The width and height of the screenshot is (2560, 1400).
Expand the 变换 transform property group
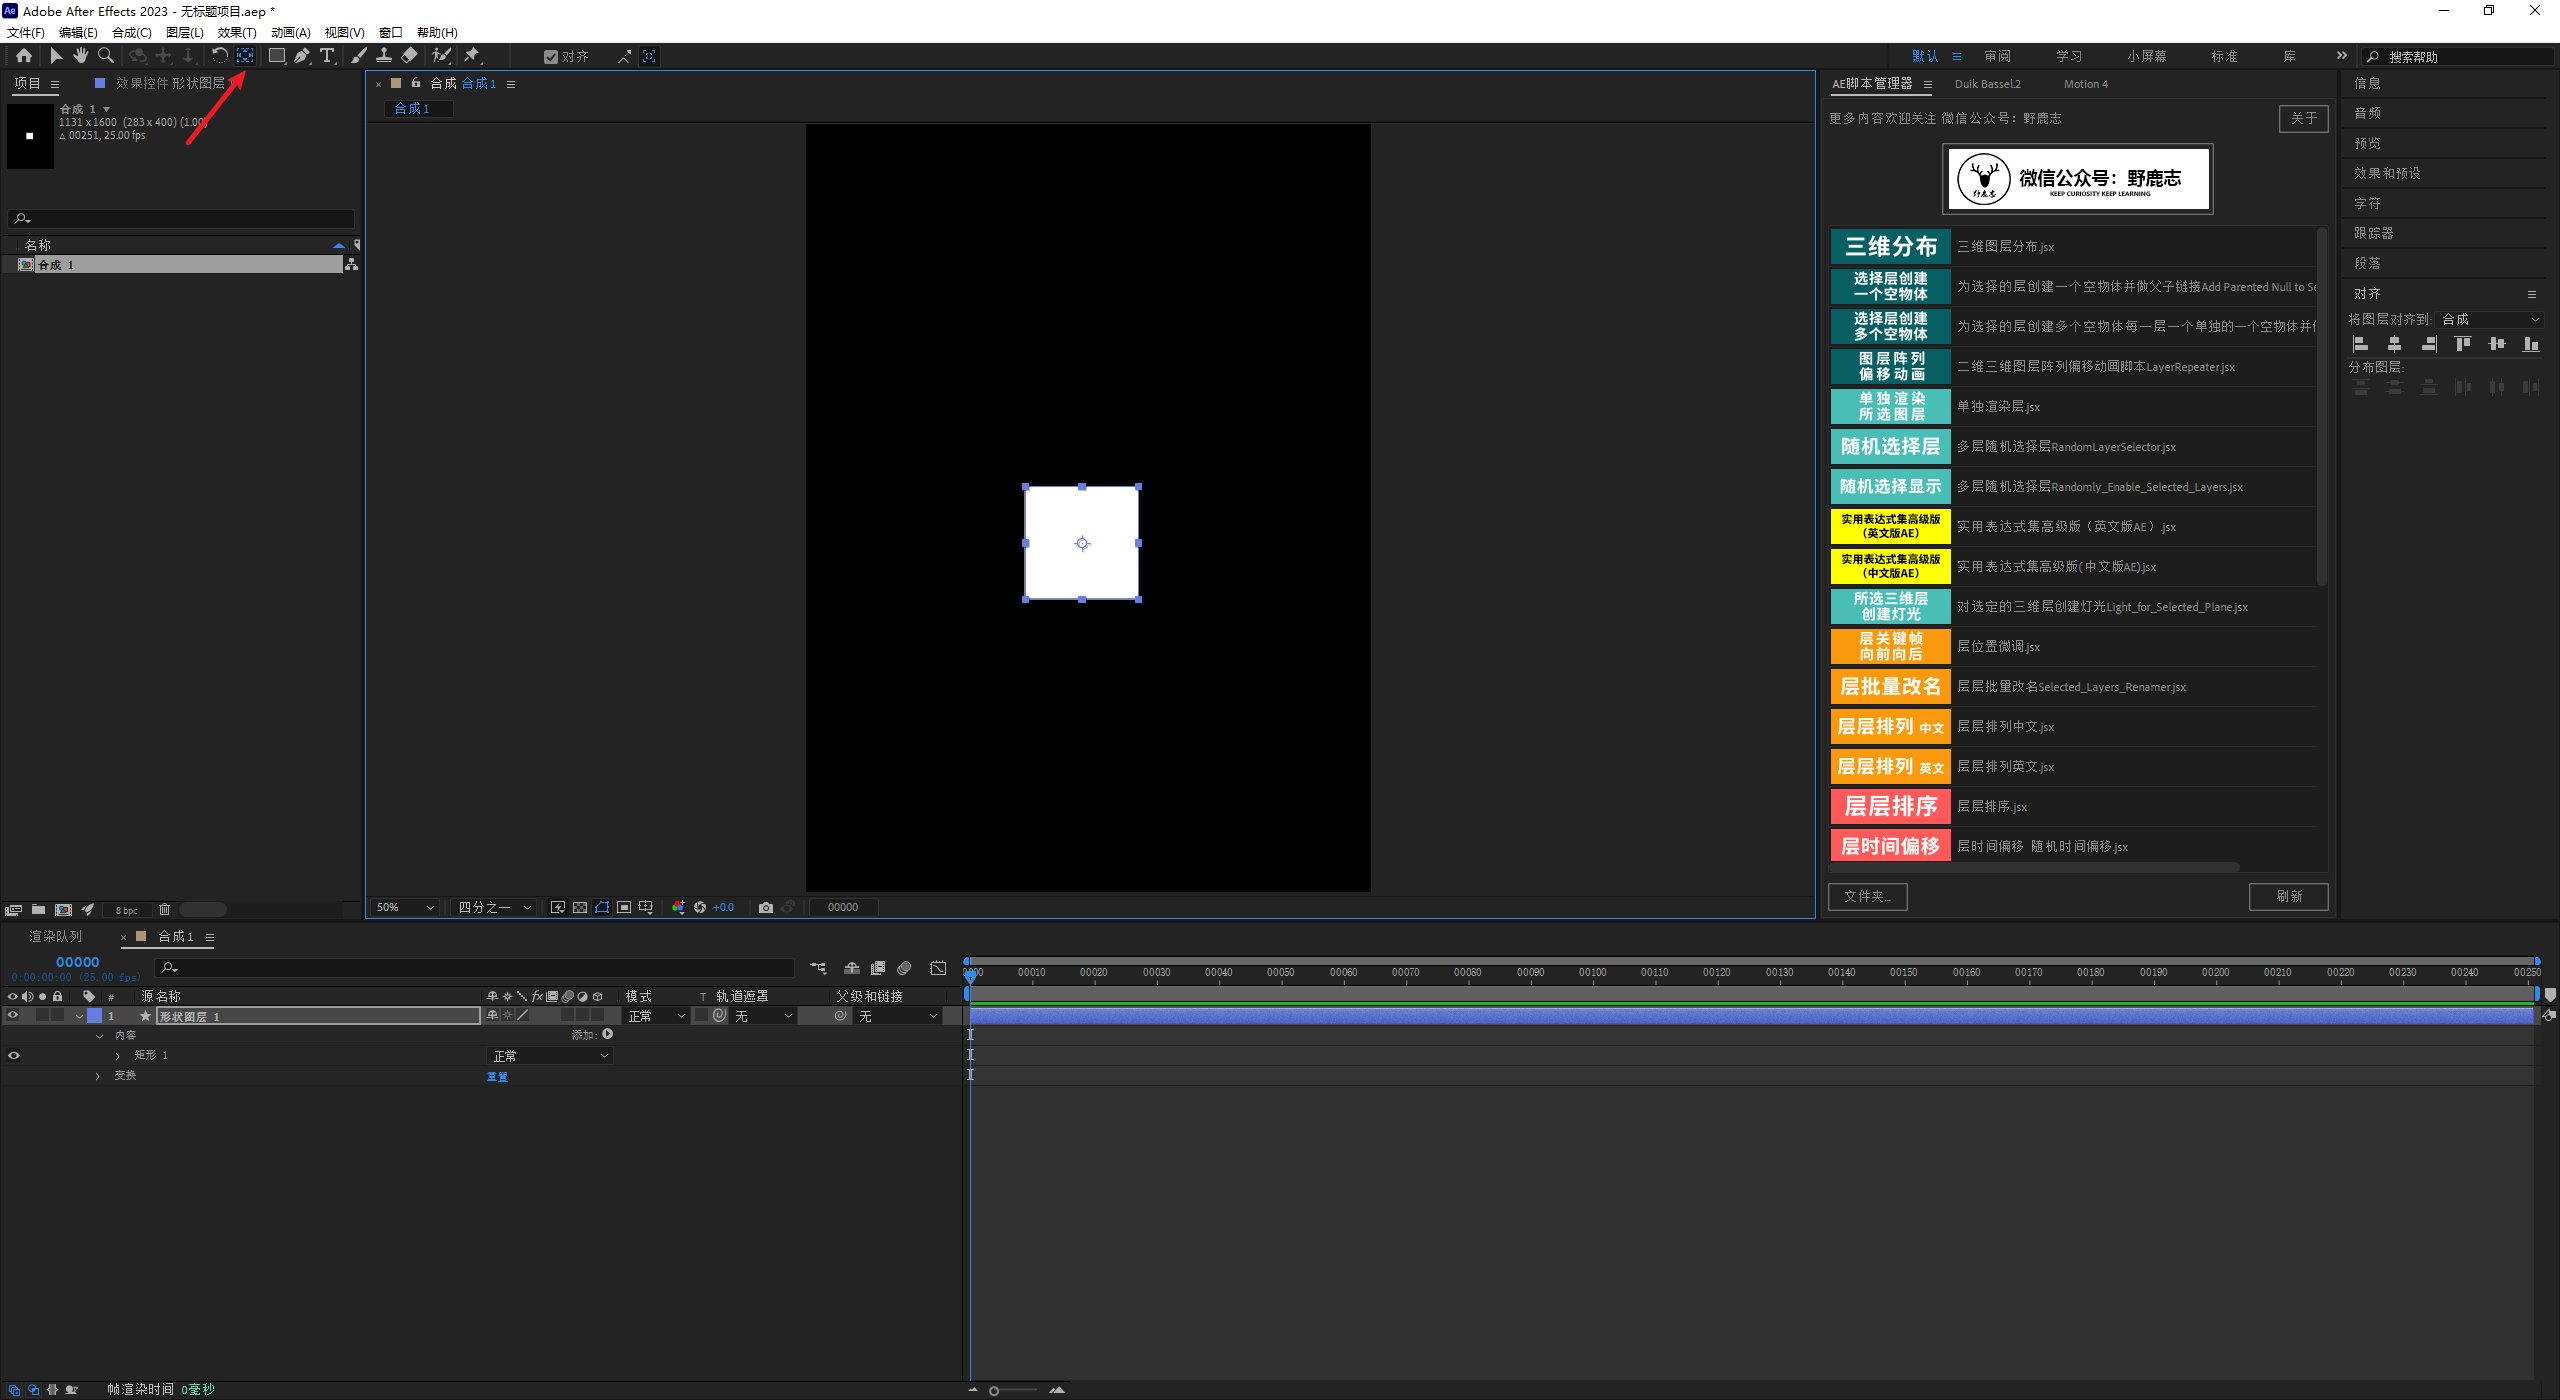point(97,1076)
